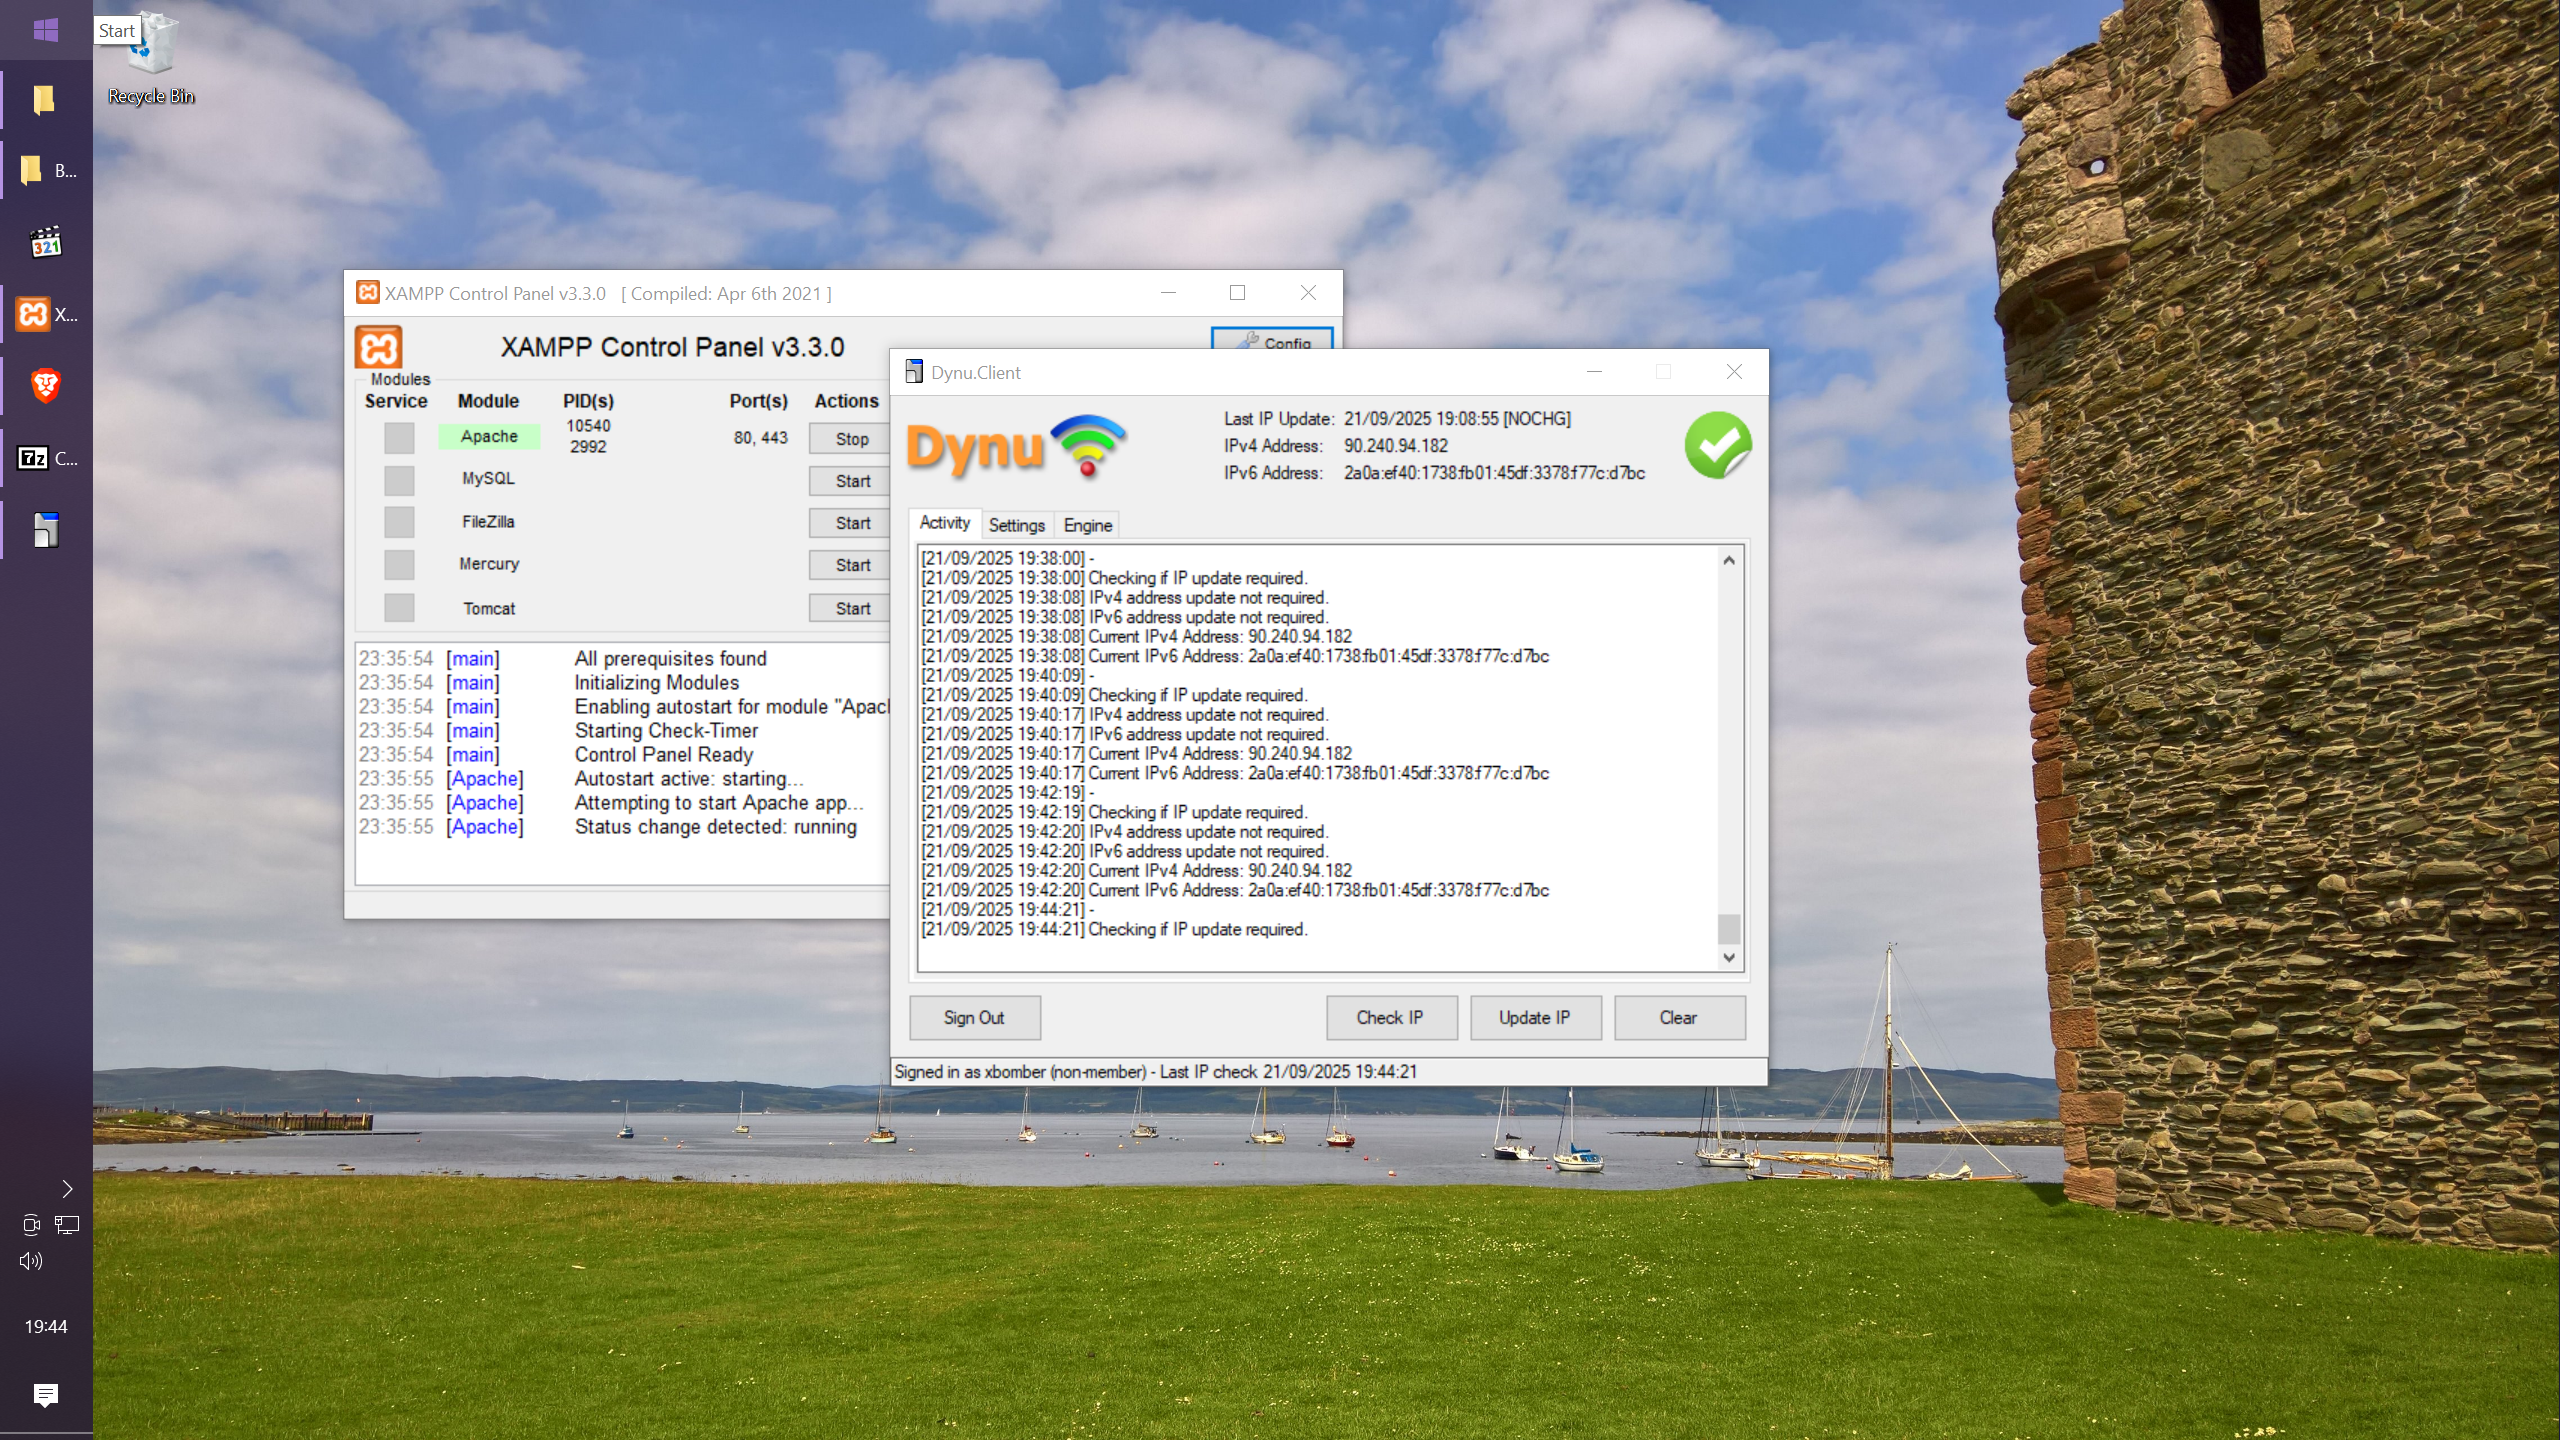
Task: Switch to the folder window labeled B...
Action: tap(46, 171)
